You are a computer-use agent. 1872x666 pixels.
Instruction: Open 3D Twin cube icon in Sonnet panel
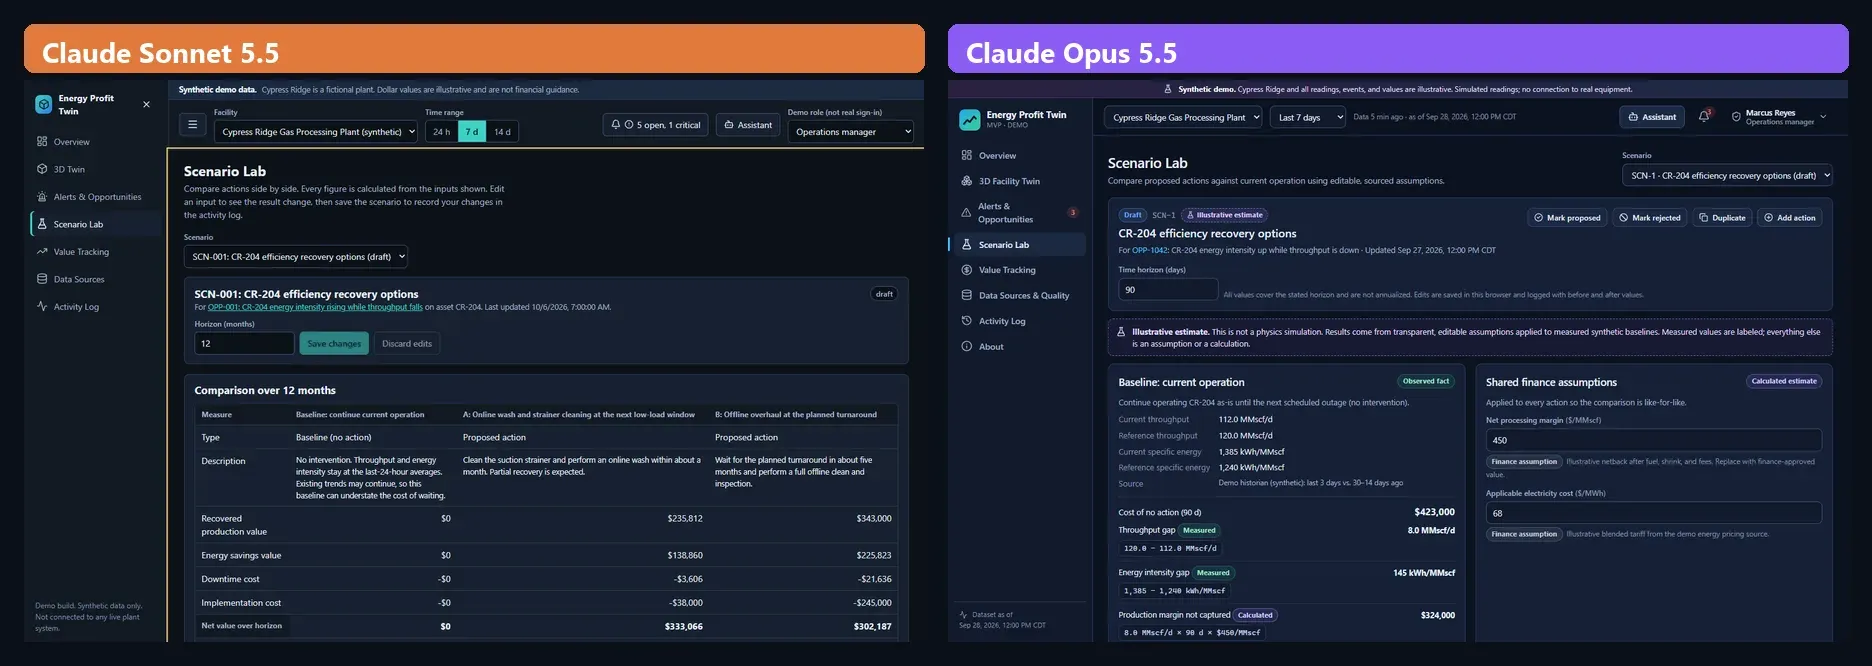(x=42, y=169)
